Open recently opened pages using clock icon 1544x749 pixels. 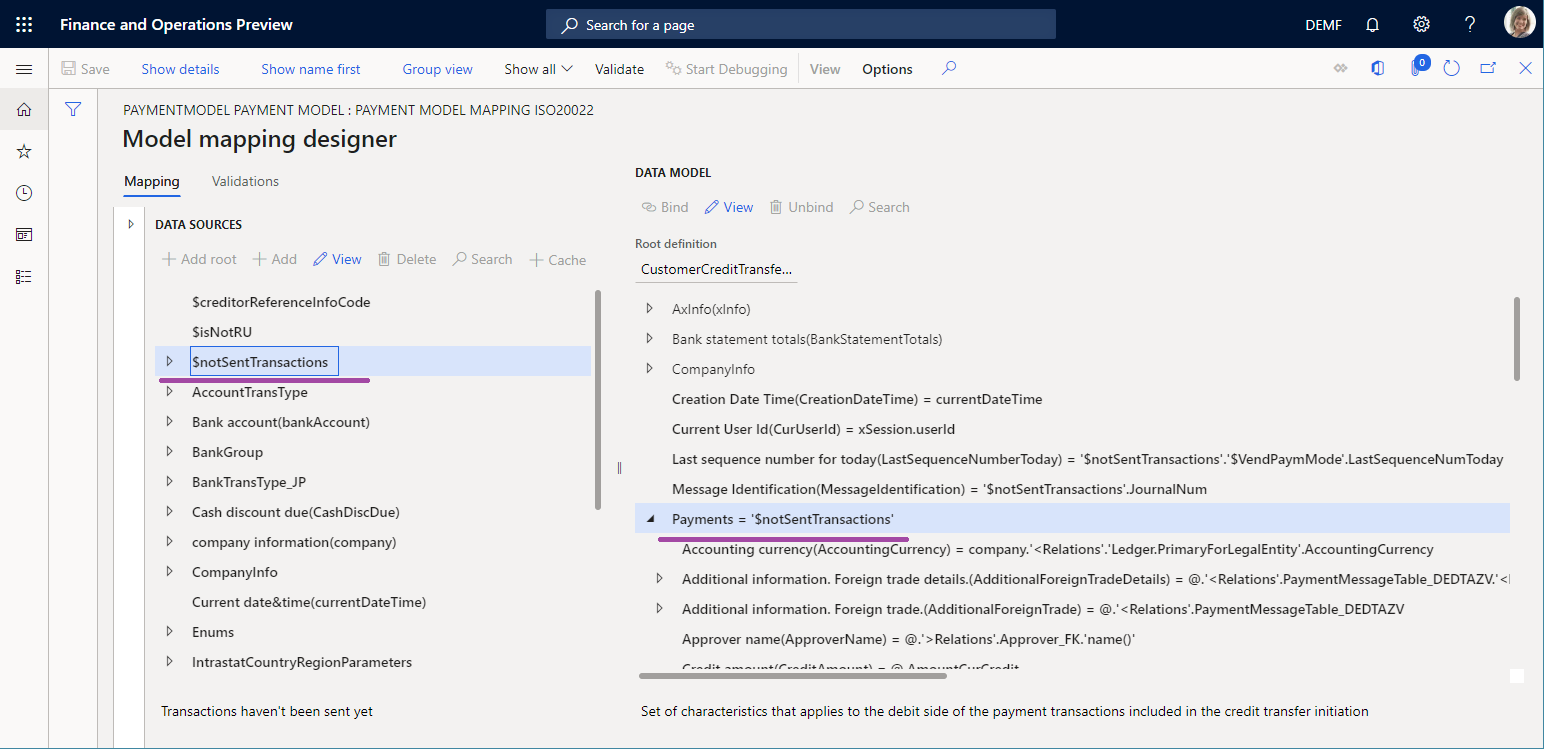(x=23, y=192)
